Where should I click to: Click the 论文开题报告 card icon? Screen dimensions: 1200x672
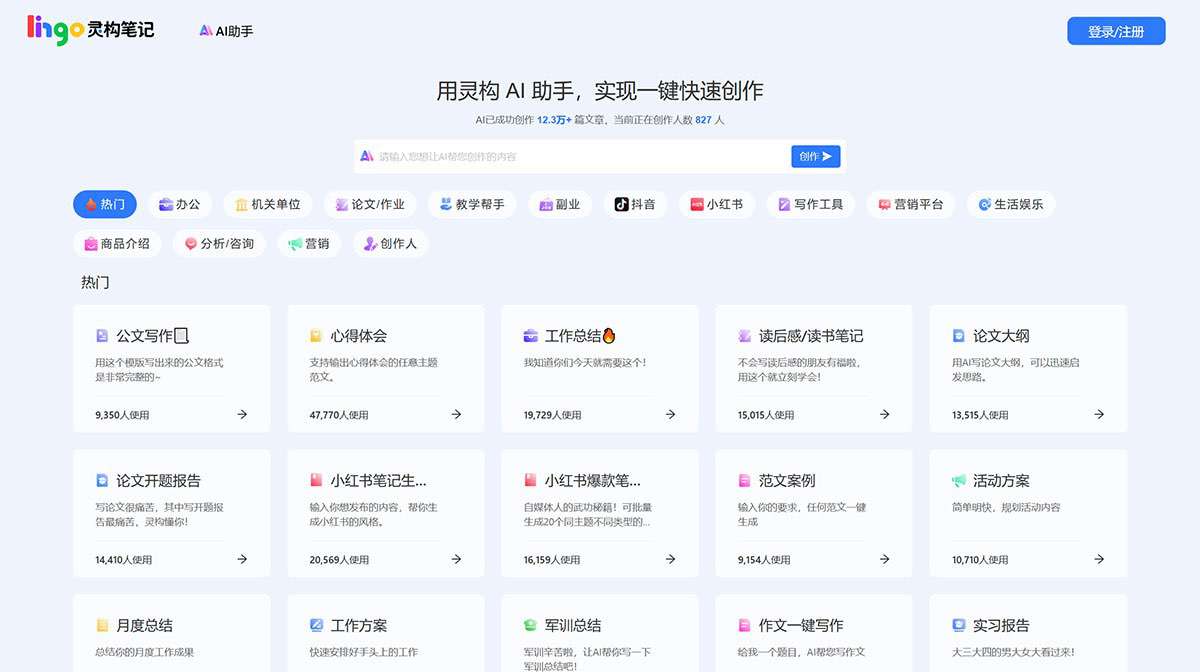click(x=102, y=480)
